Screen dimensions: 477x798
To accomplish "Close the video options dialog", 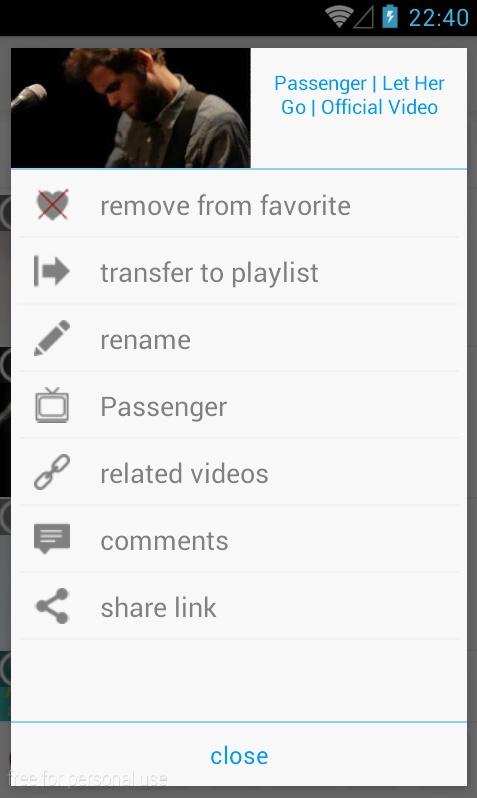I will [x=239, y=755].
